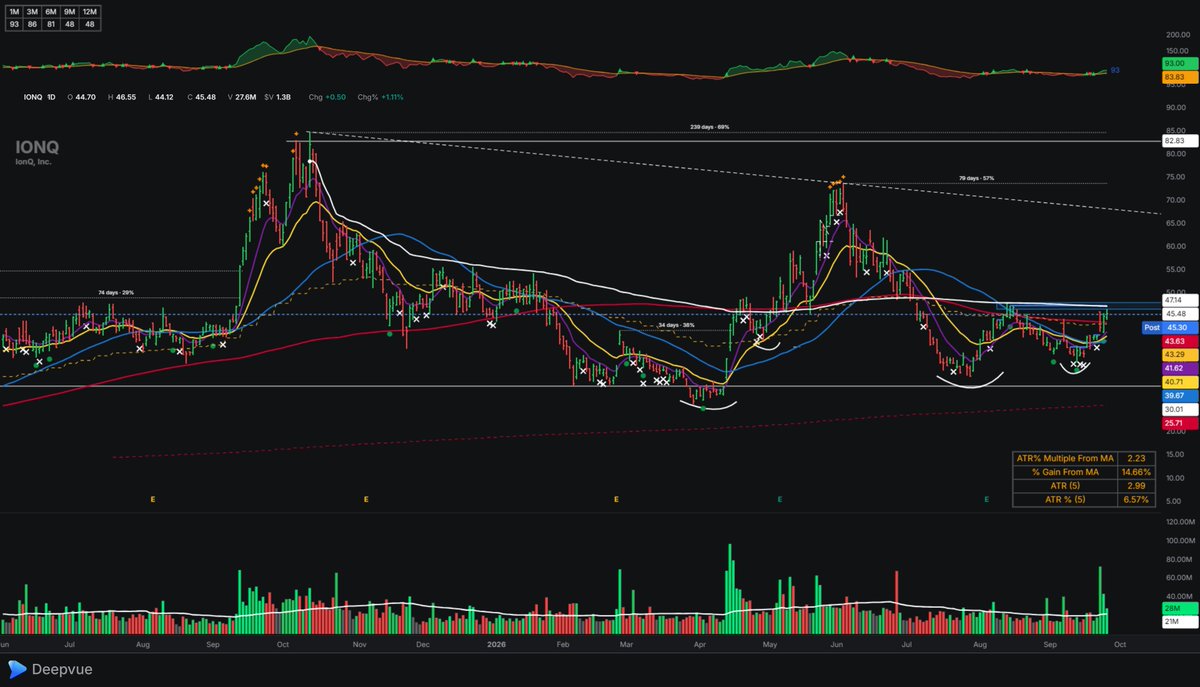Select the 74 days · 29% measurement label
Viewport: 1200px width, 687px height.
(x=116, y=292)
